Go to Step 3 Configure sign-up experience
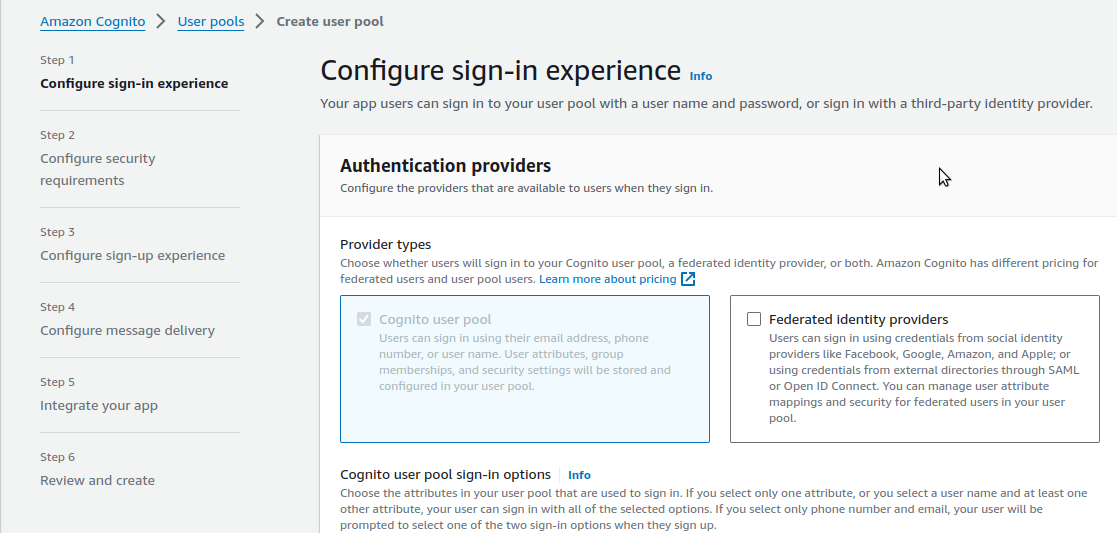Image resolution: width=1117 pixels, height=533 pixels. click(132, 255)
